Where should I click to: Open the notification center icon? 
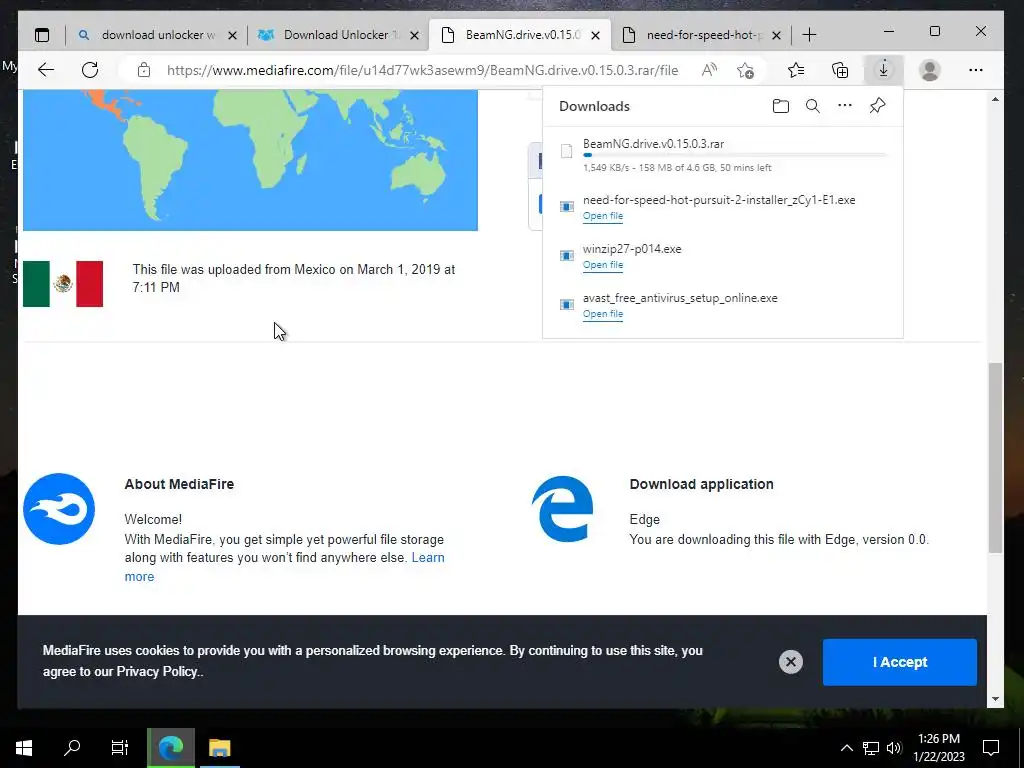tap(991, 748)
